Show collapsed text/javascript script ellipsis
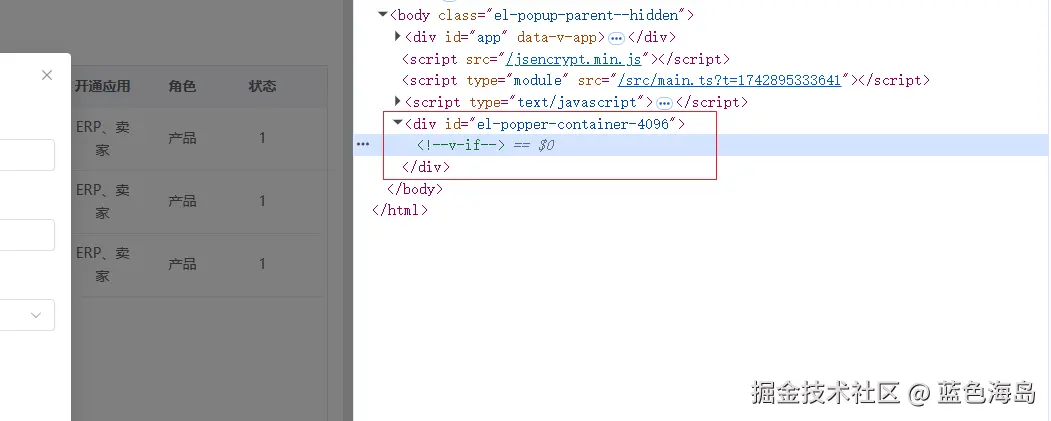The image size is (1051, 421). pos(664,103)
